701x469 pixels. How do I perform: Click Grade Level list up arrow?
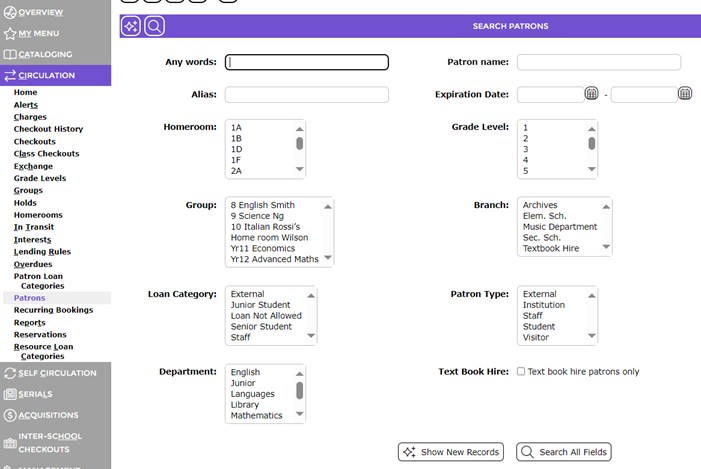591,129
